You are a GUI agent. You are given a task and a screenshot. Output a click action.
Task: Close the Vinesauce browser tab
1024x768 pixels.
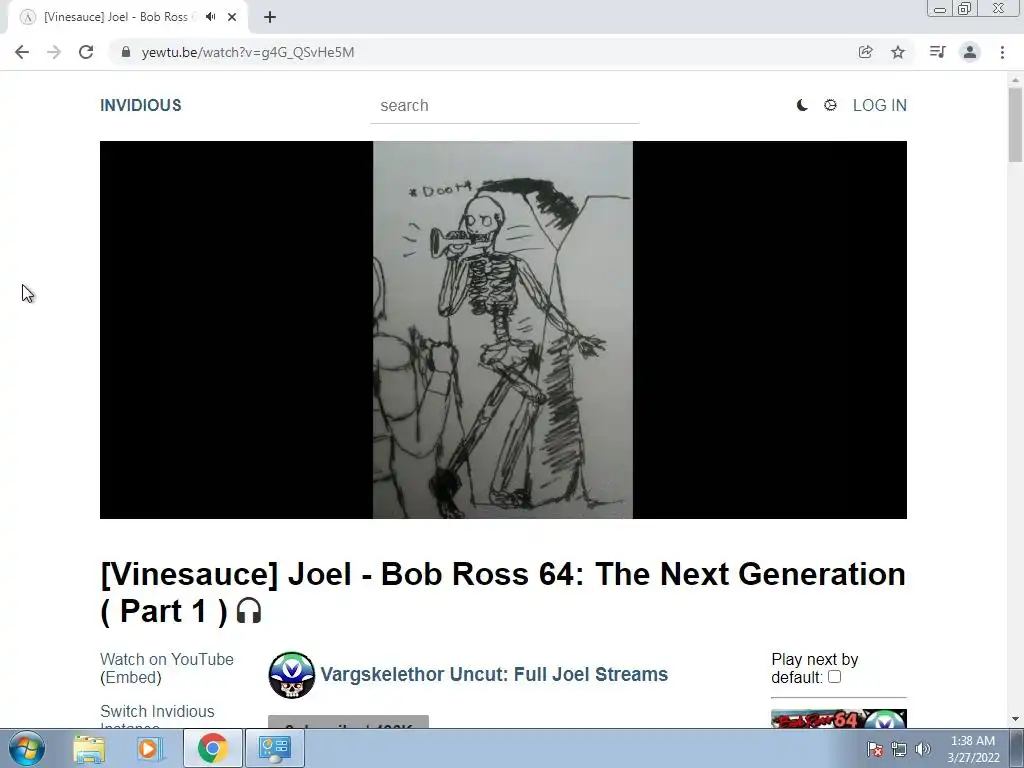pos(232,17)
